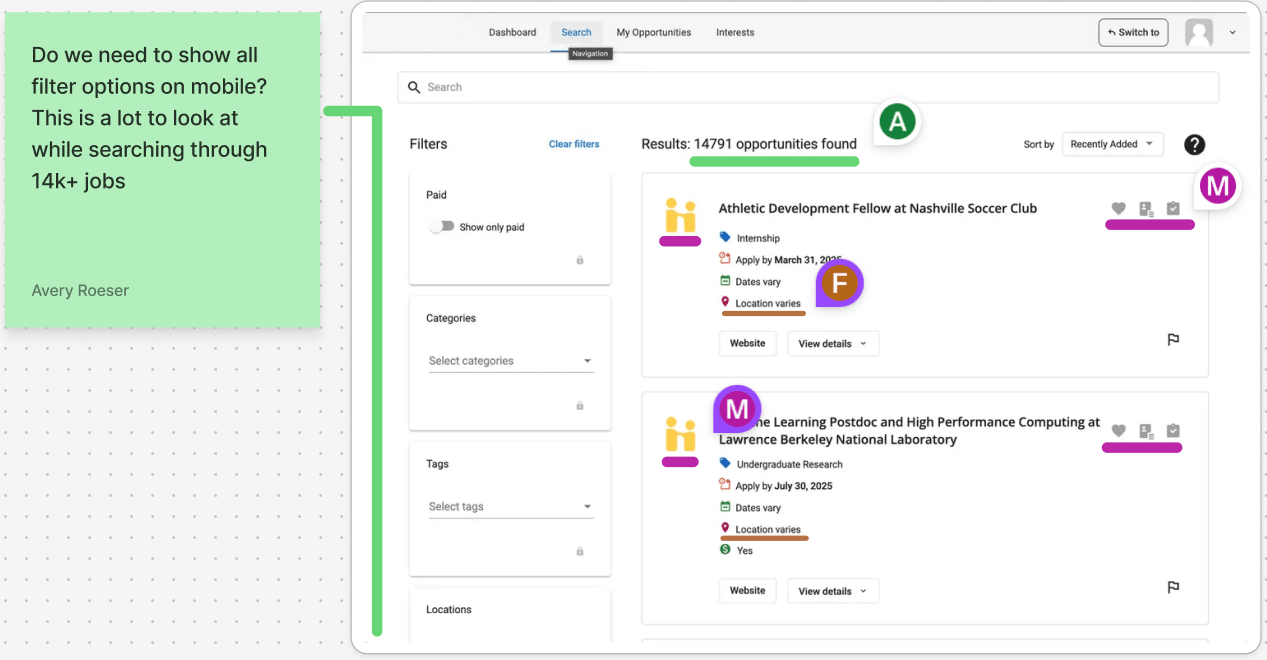Click into the Search text field

[x=808, y=87]
